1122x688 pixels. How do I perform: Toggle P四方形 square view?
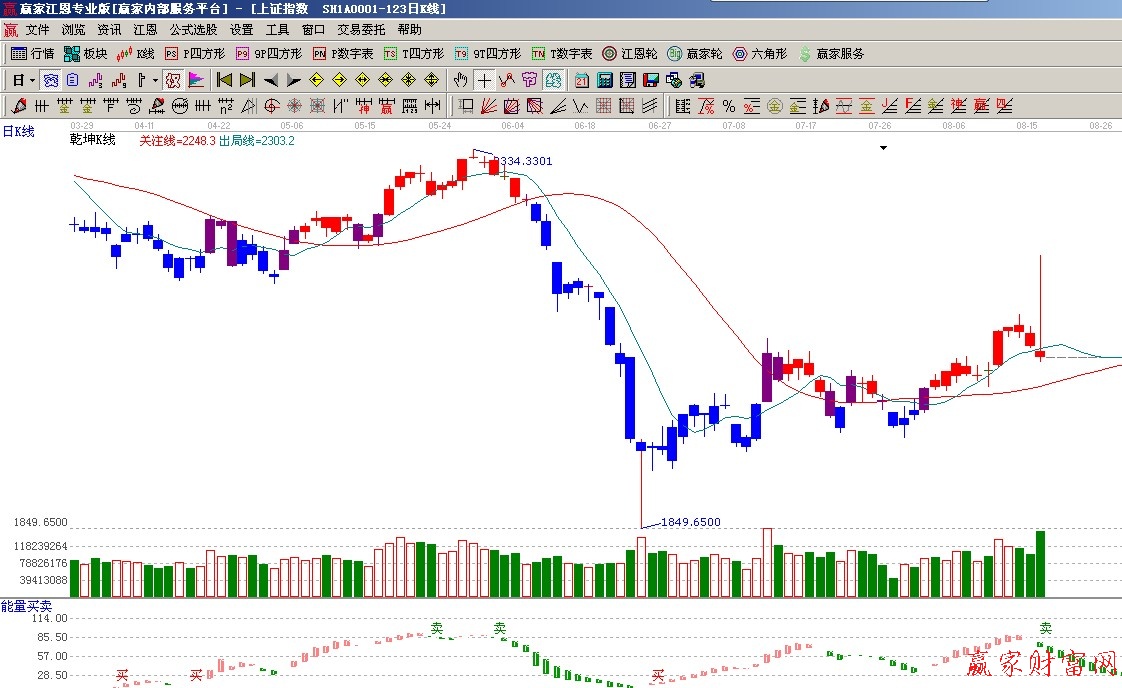pyautogui.click(x=194, y=54)
